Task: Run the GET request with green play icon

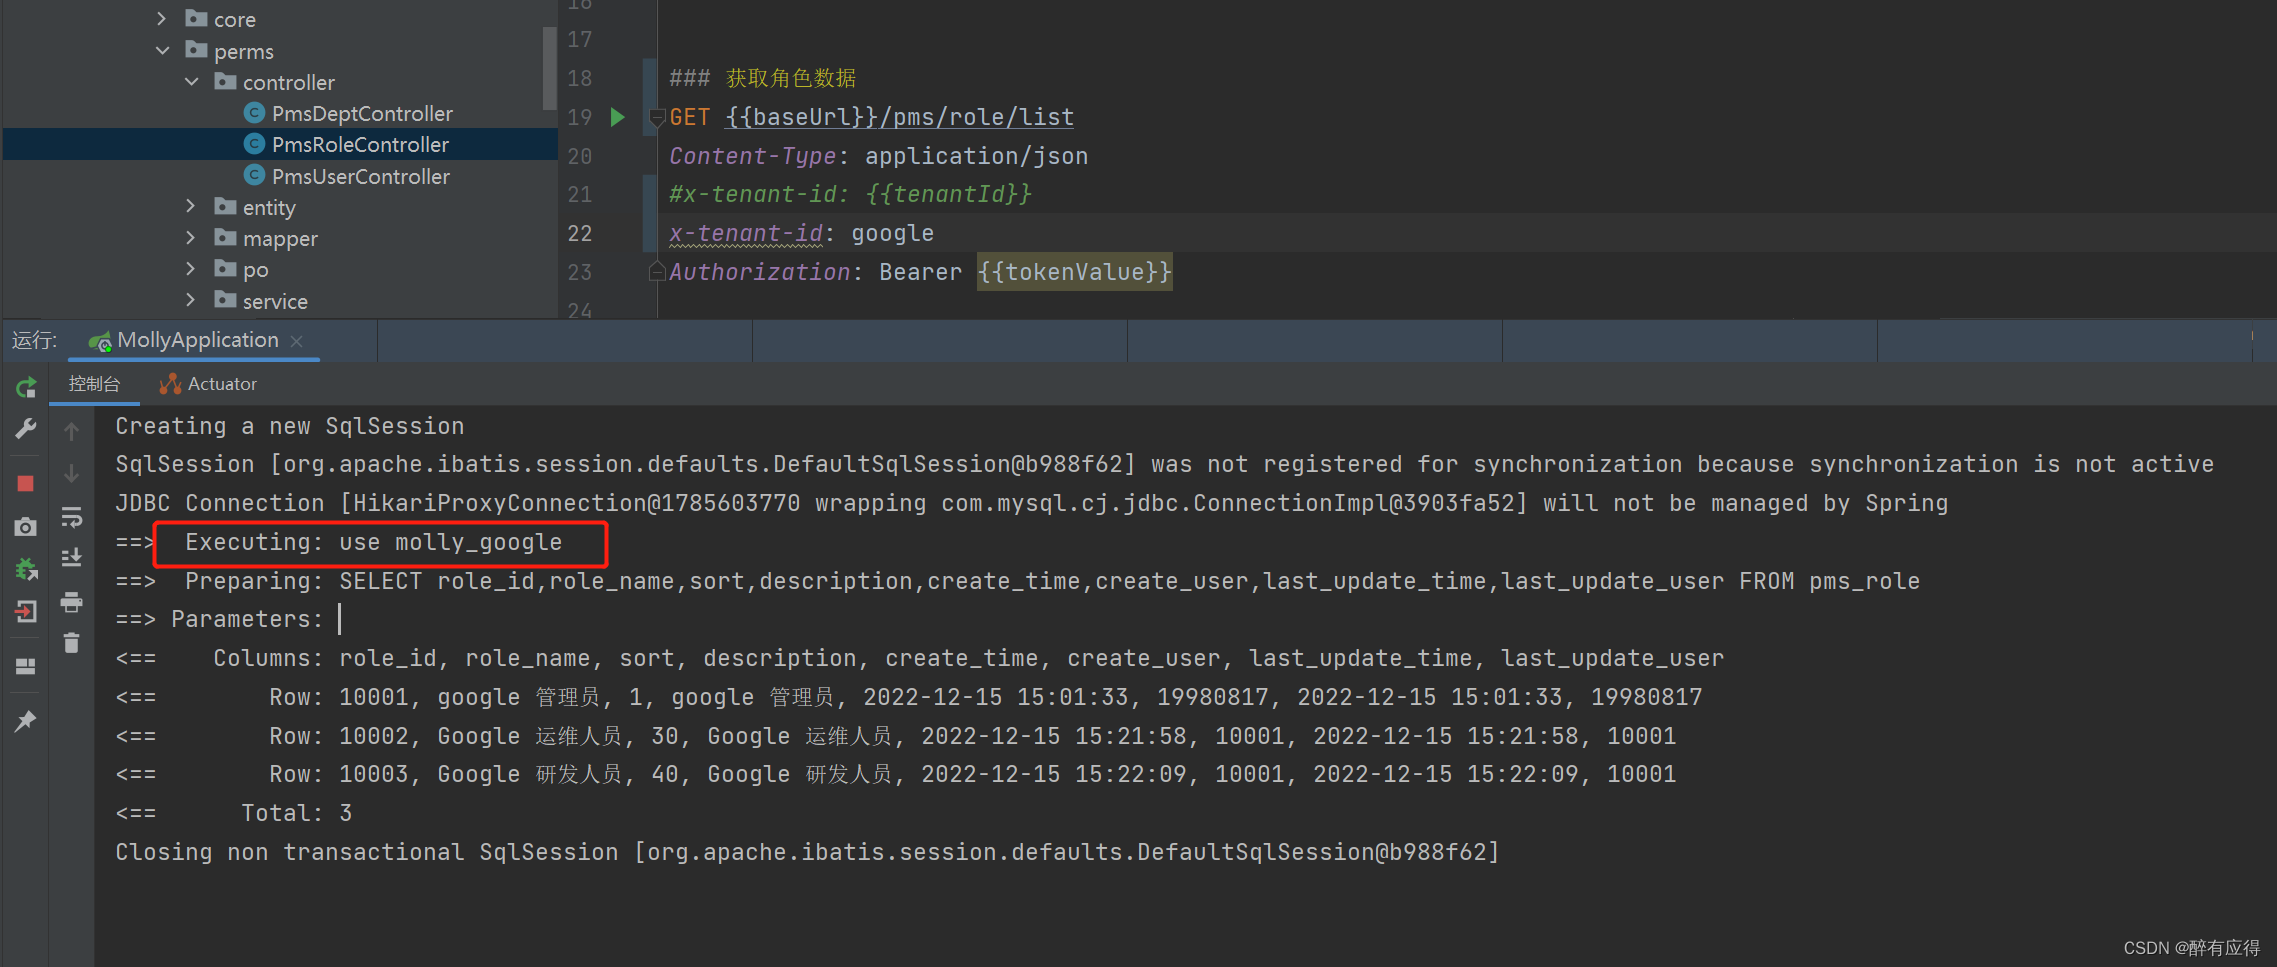Action: coord(618,117)
